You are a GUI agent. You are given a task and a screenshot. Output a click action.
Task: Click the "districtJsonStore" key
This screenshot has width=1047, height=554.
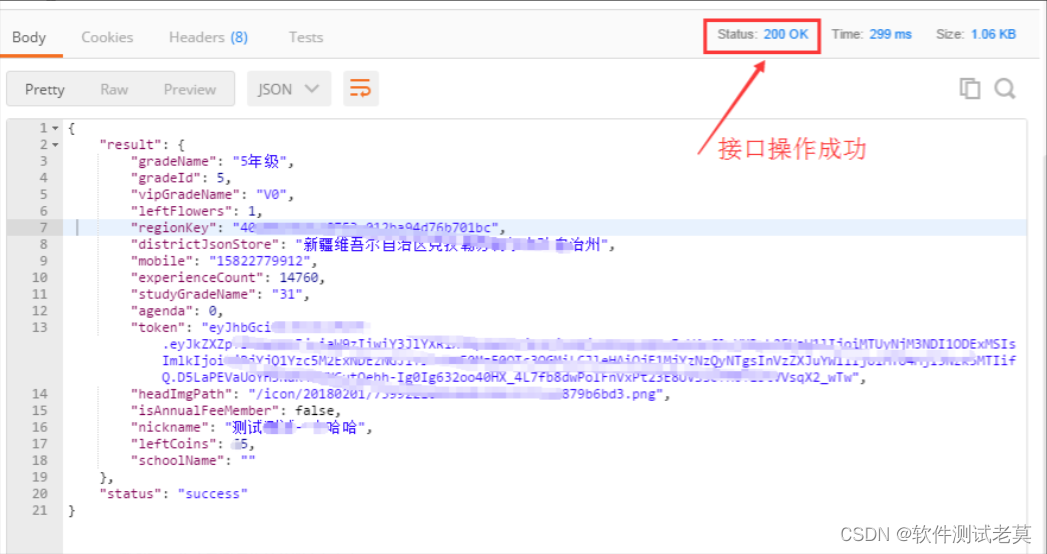tap(205, 245)
